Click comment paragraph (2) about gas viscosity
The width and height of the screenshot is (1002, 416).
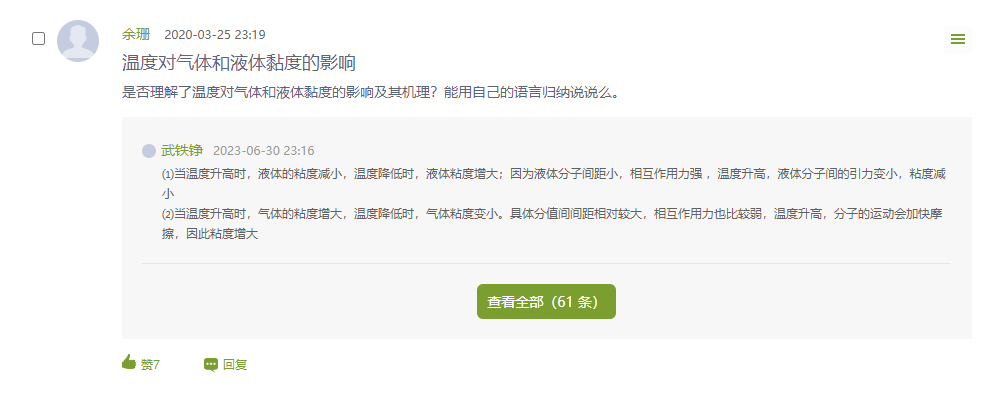point(552,224)
